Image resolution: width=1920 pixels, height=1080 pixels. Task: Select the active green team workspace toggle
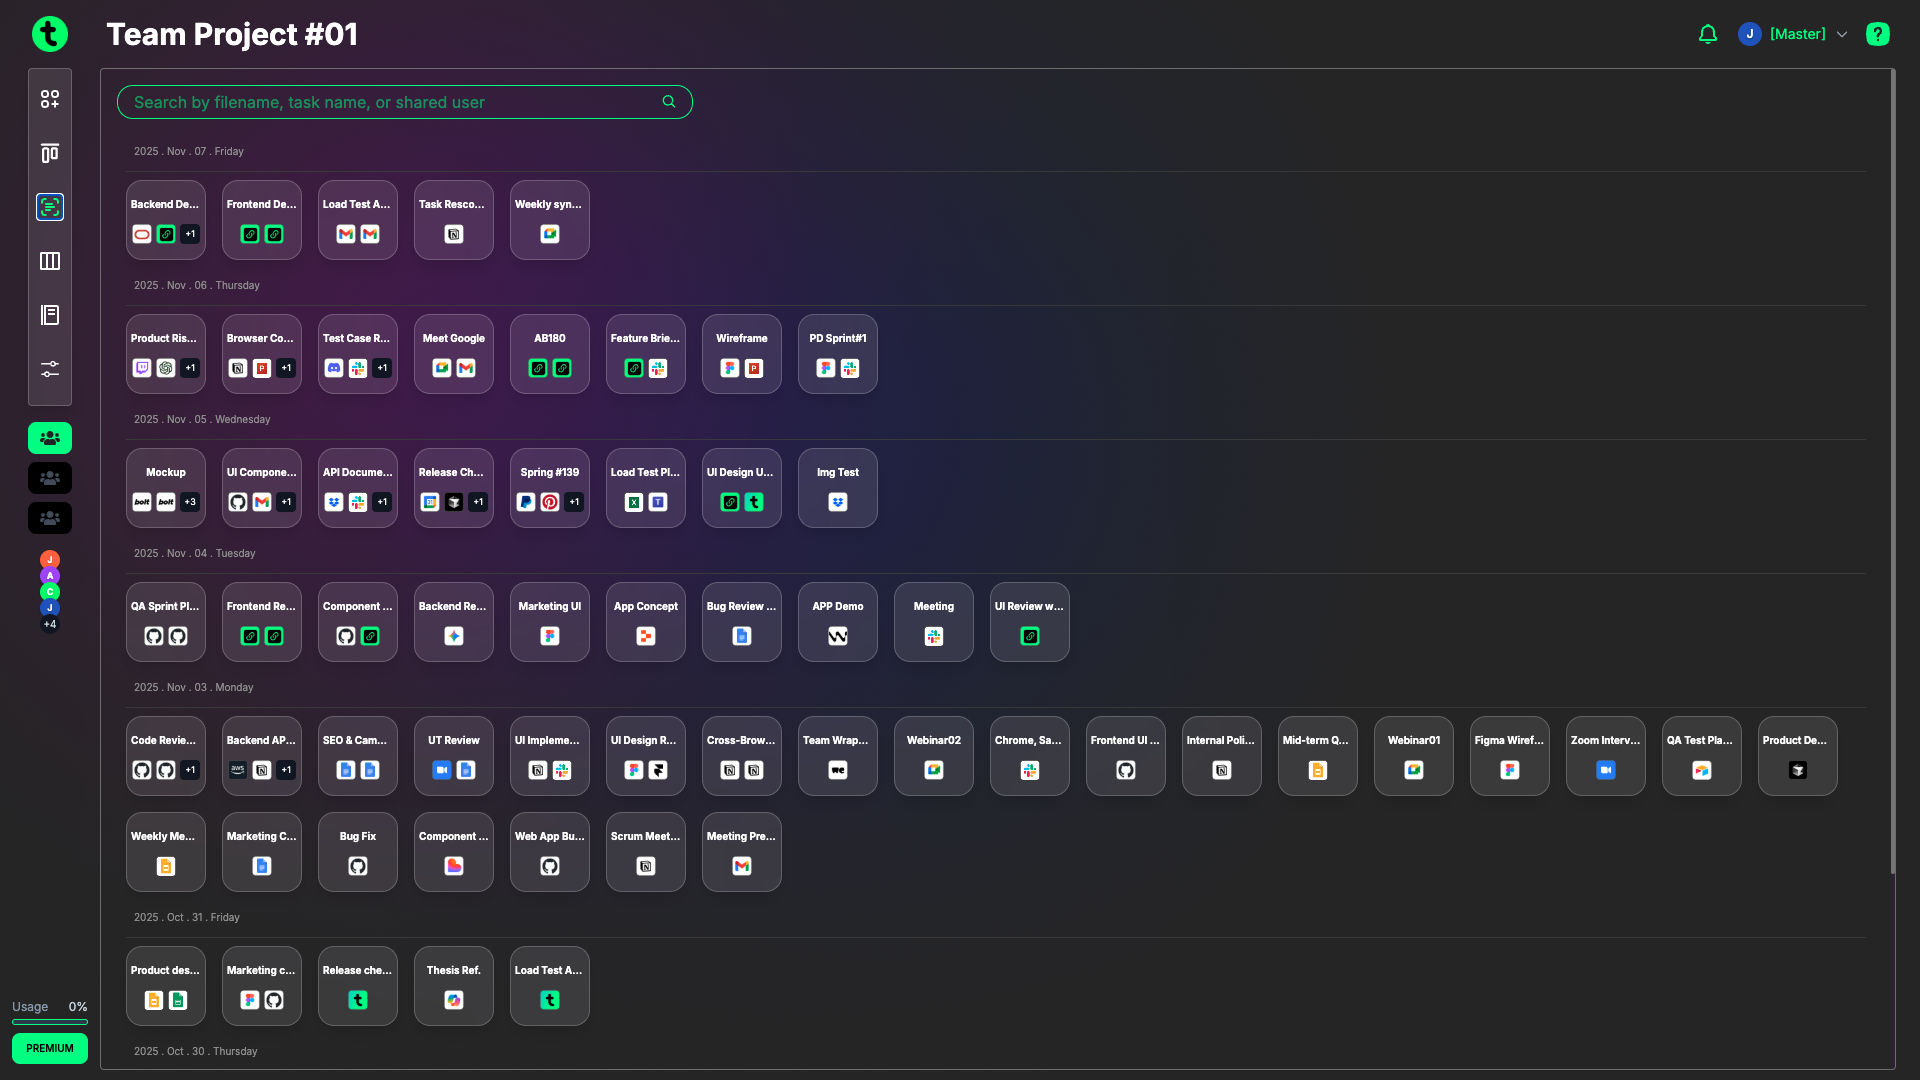(x=50, y=437)
